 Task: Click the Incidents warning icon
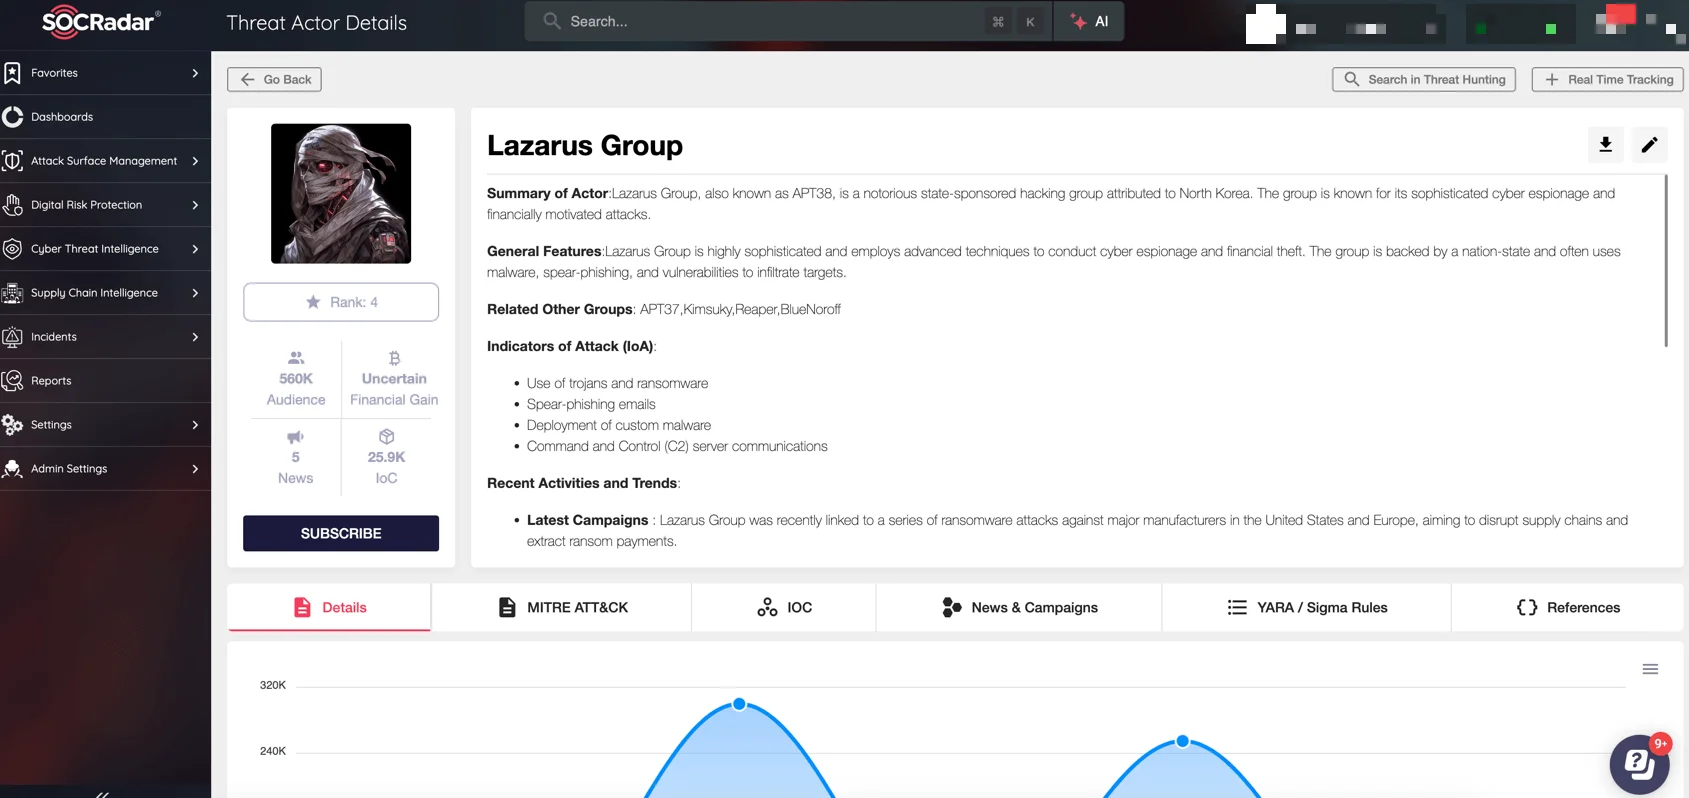click(12, 337)
